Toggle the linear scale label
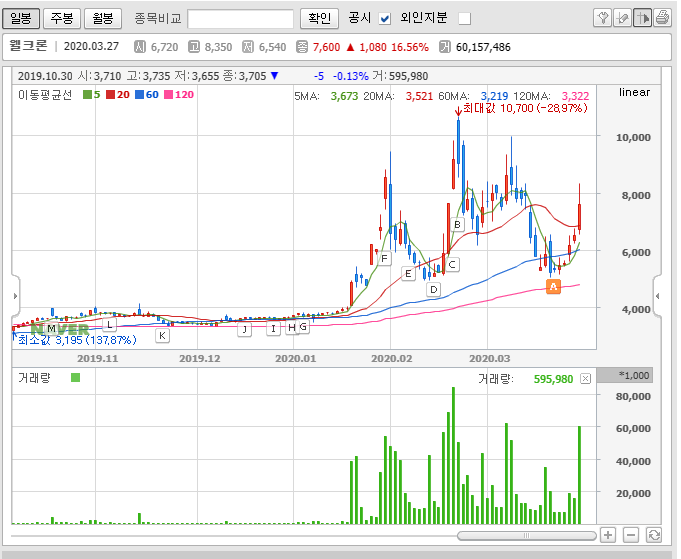This screenshot has height=559, width=681. tap(635, 93)
